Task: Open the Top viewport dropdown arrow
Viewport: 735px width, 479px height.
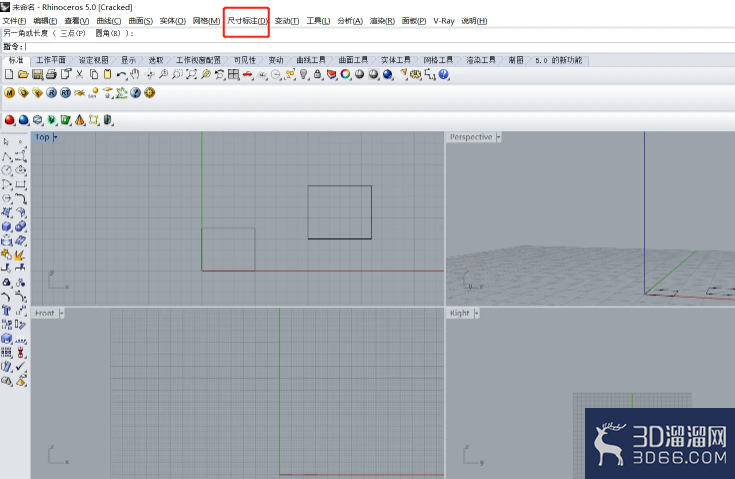Action: [x=55, y=137]
